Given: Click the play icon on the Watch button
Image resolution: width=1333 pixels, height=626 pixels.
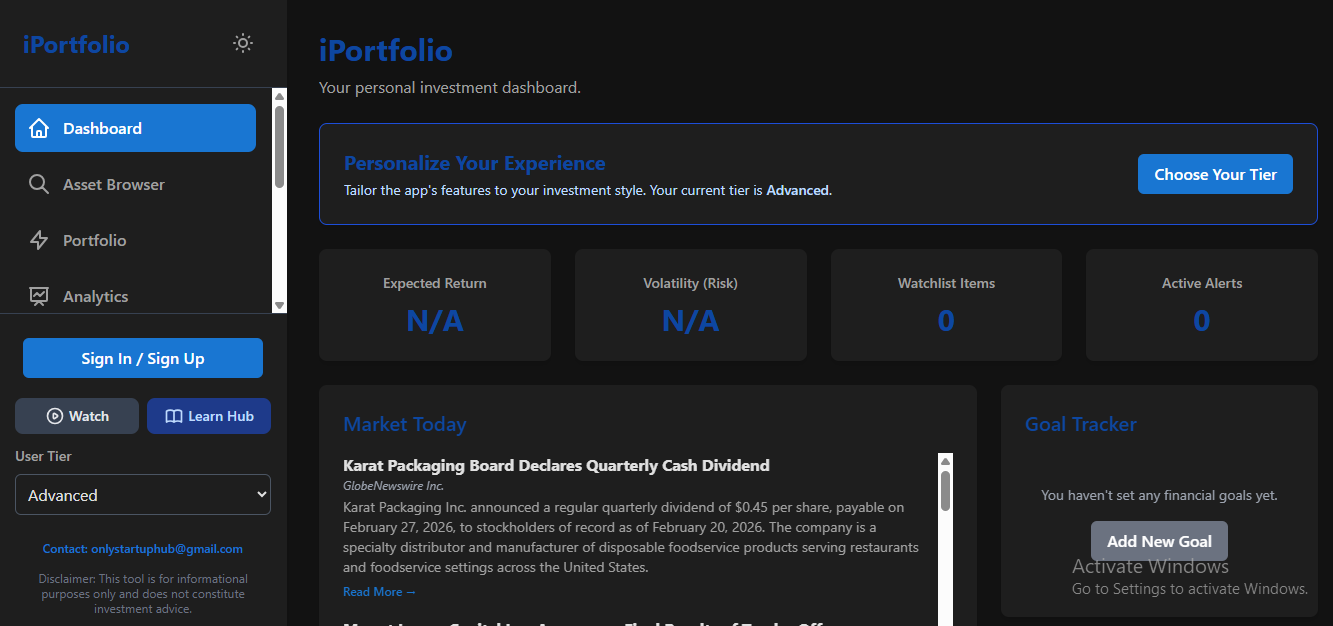Looking at the screenshot, I should point(54,416).
